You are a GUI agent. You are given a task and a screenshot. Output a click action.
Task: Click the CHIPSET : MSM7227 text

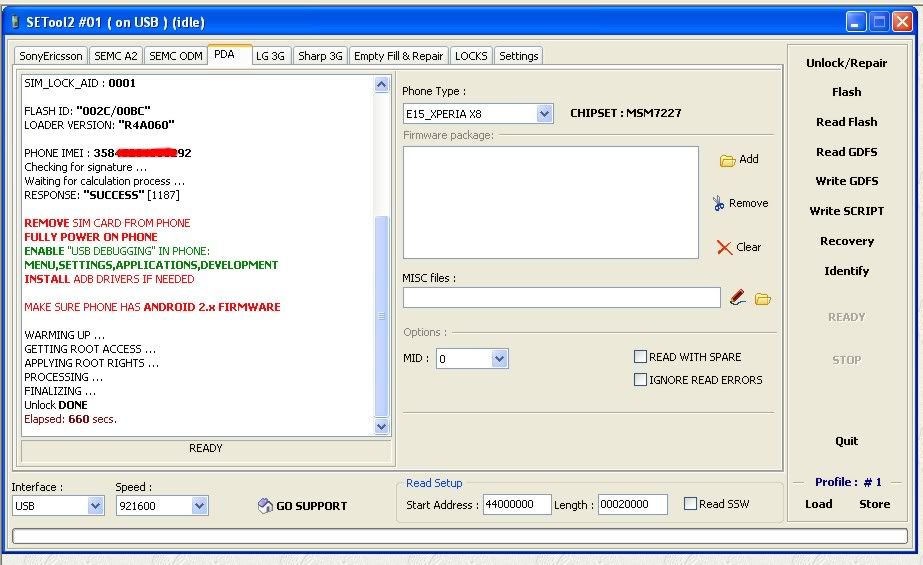626,113
